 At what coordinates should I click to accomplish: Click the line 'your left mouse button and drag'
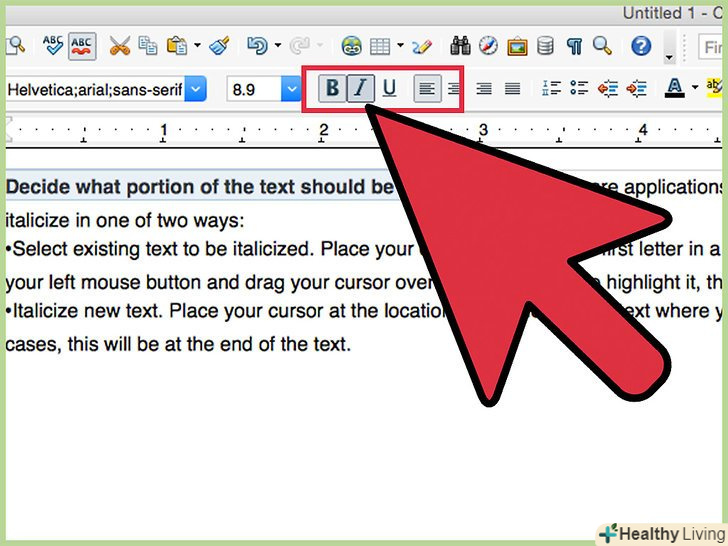point(220,282)
